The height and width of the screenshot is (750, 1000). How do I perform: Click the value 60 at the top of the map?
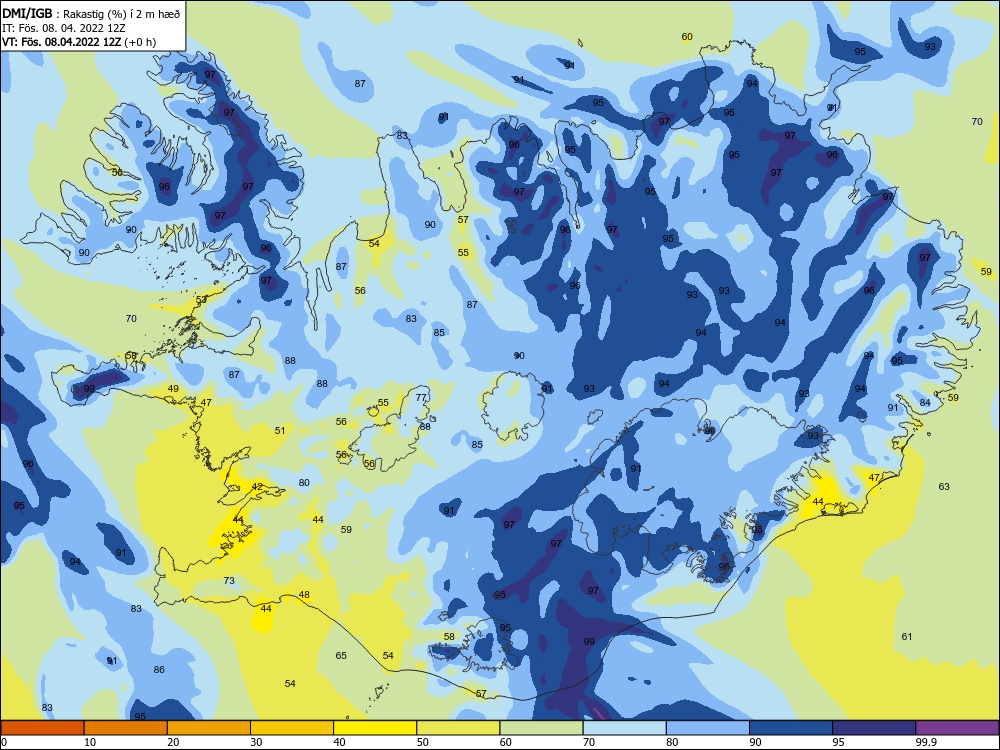click(687, 36)
